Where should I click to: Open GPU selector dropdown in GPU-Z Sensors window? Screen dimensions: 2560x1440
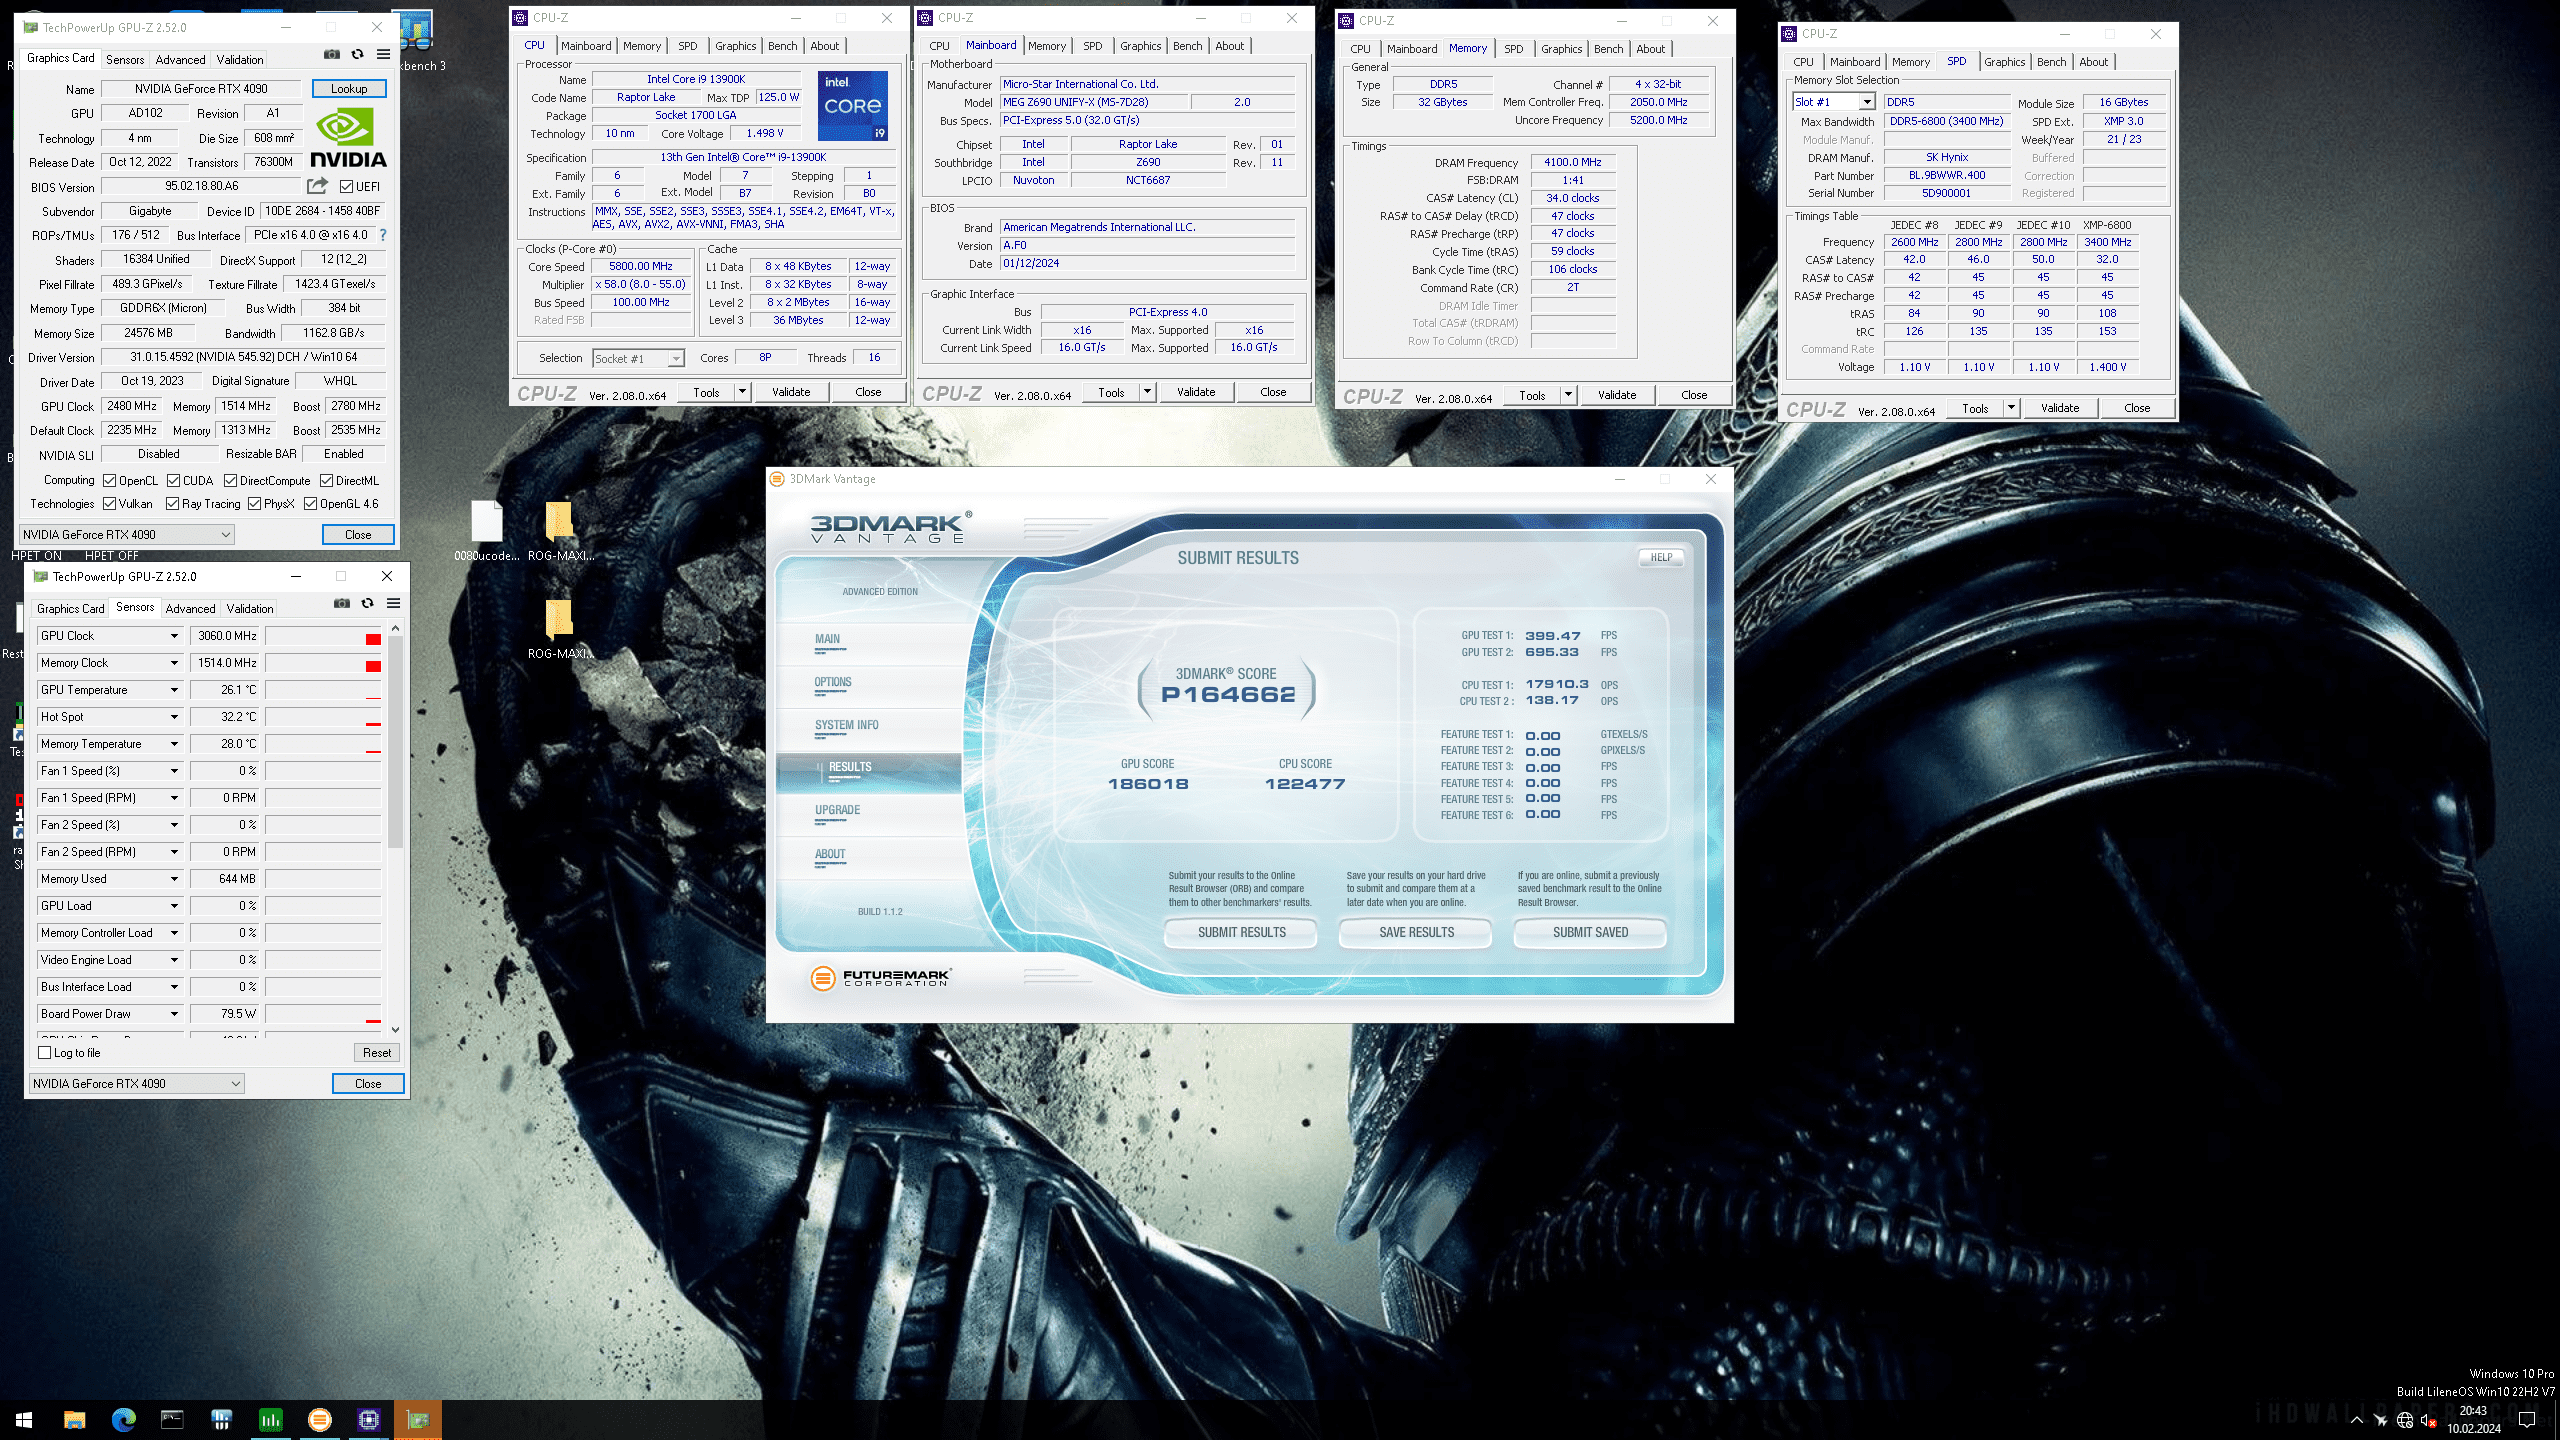[136, 1084]
